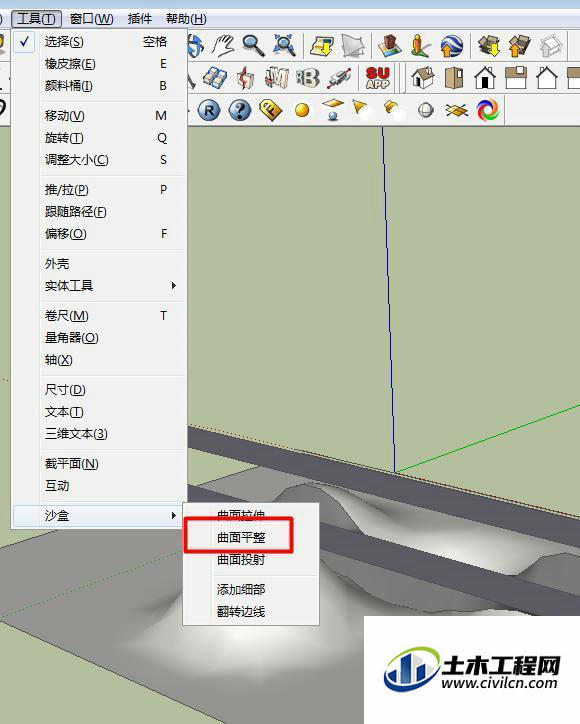The width and height of the screenshot is (580, 724).
Task: Choose 添加细部 in the sandbox submenu
Action: (252, 590)
